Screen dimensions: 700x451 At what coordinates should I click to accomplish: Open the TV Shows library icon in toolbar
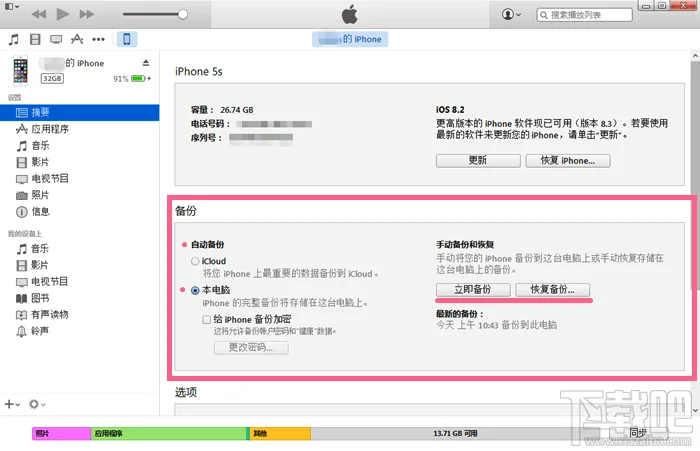[x=56, y=39]
